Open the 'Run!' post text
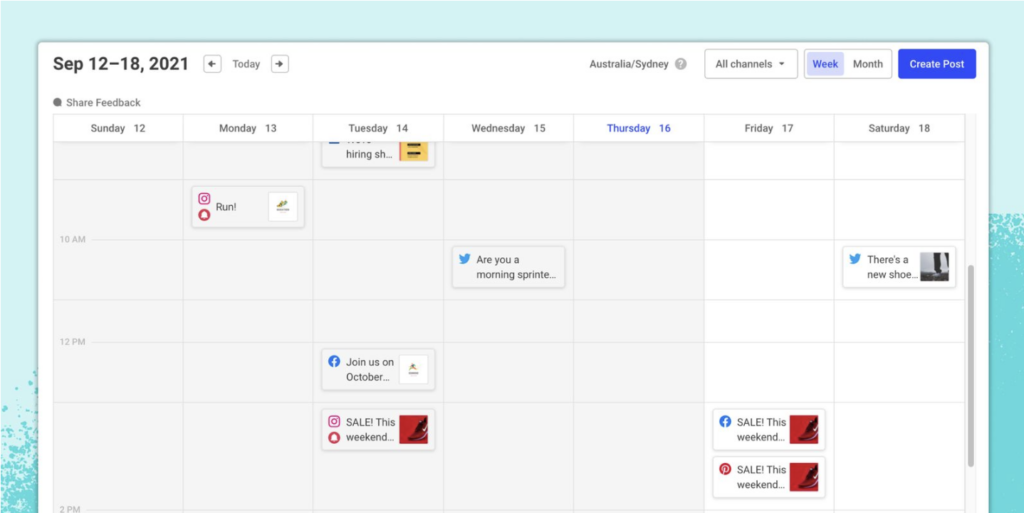The height and width of the screenshot is (513, 1024). coord(226,207)
